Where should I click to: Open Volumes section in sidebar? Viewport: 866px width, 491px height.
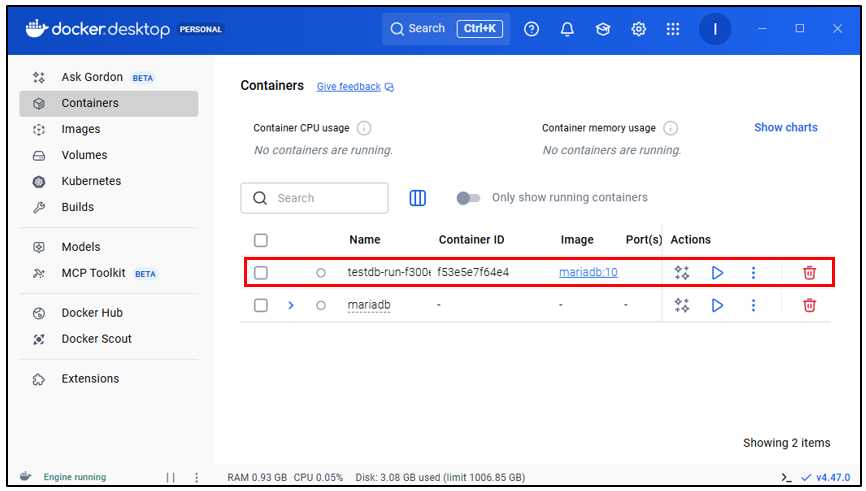click(84, 155)
